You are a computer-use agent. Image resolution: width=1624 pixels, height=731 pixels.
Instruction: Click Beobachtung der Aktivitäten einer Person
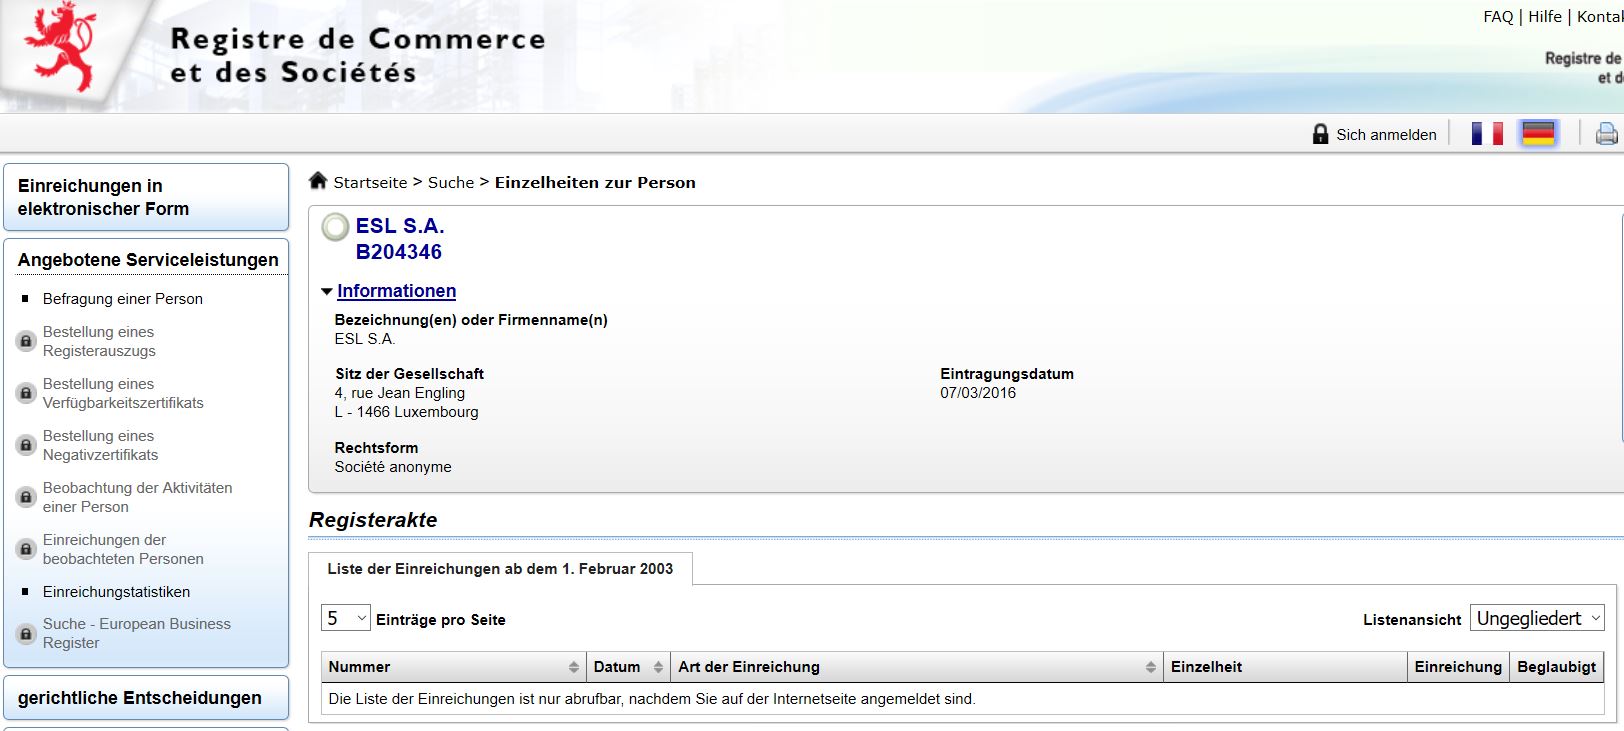(x=137, y=497)
